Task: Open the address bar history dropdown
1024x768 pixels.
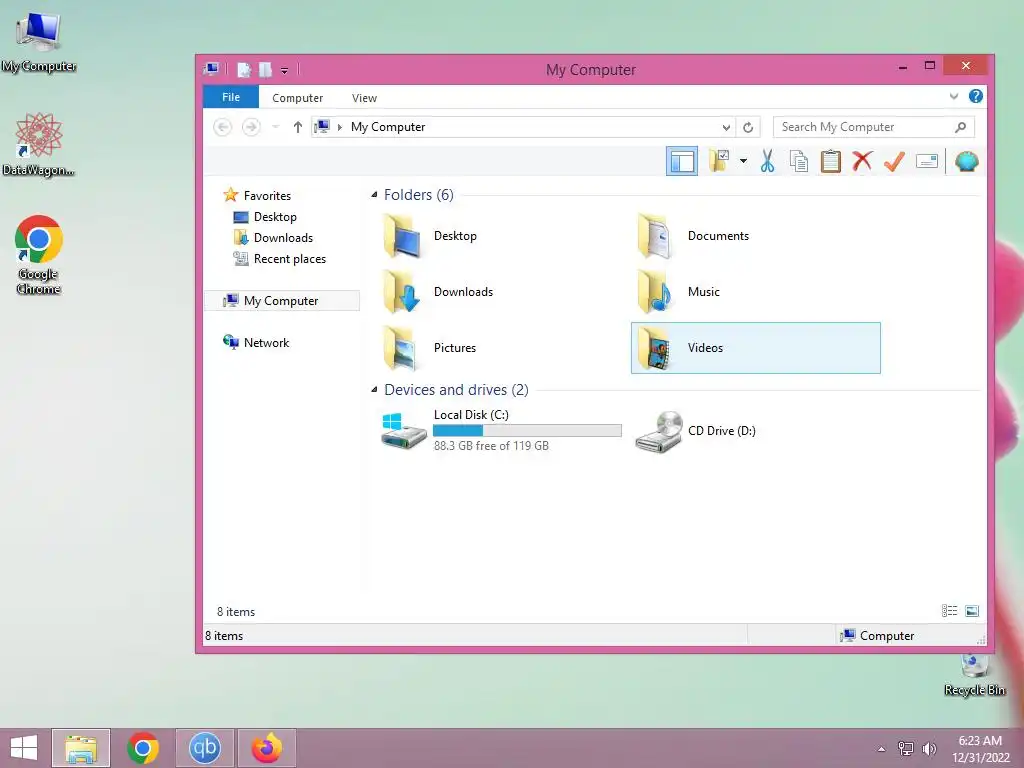Action: pos(726,127)
